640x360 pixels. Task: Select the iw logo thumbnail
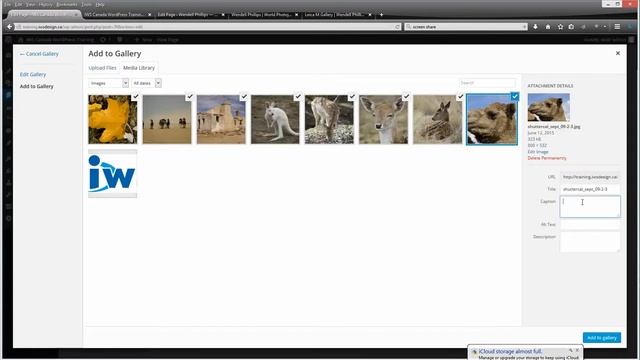pyautogui.click(x=113, y=173)
